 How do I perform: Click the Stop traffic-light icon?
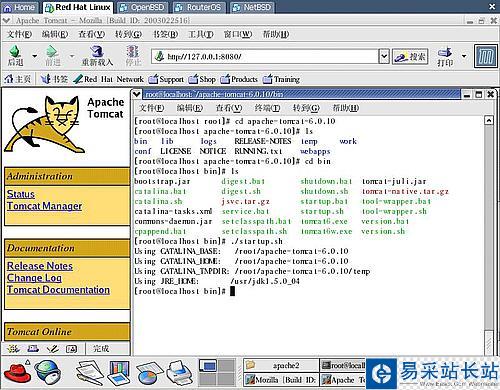132,51
